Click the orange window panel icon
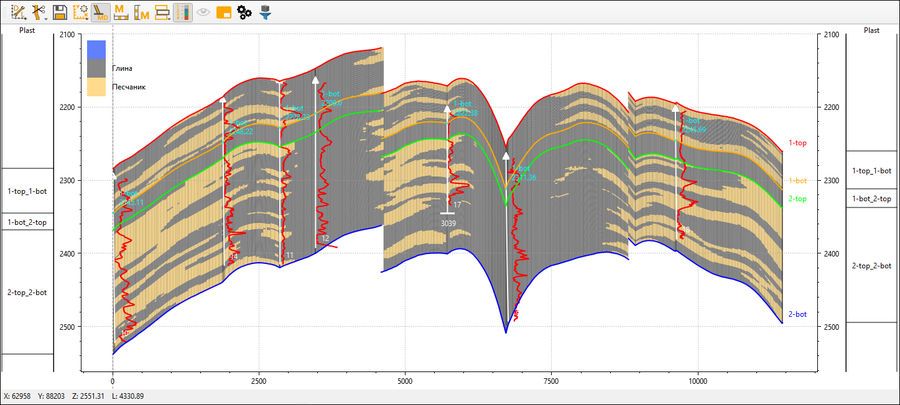This screenshot has width=900, height=405. (x=223, y=13)
